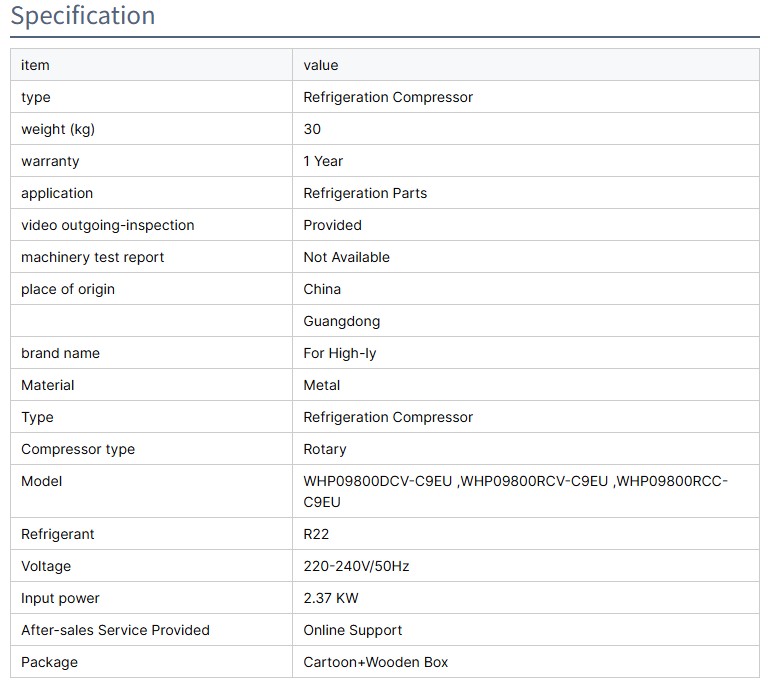Click the 'item' column header cell
This screenshot has width=768, height=684.
[35, 65]
